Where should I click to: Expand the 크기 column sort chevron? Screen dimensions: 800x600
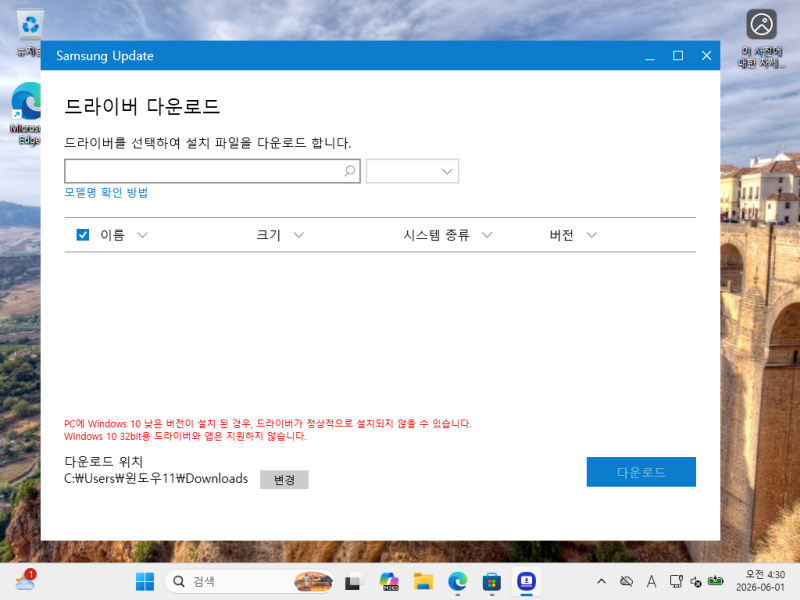299,235
